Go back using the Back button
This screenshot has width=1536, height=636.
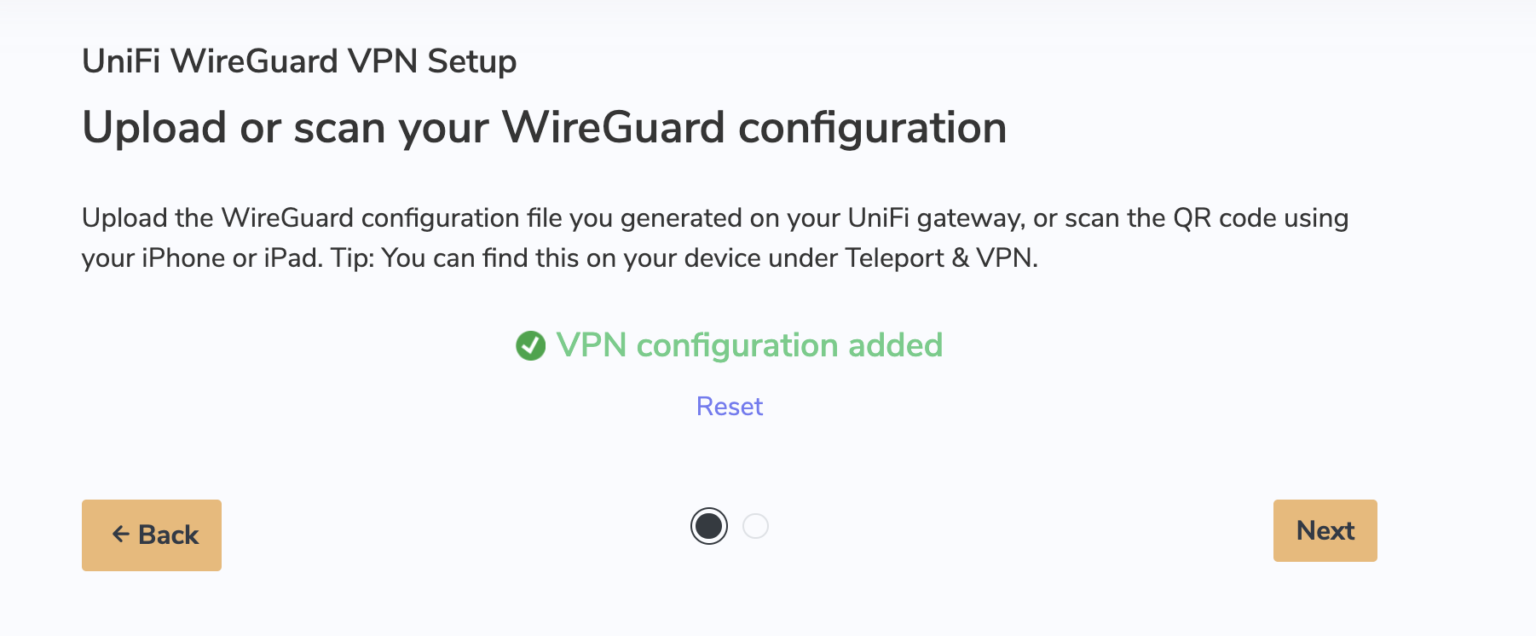tap(151, 535)
